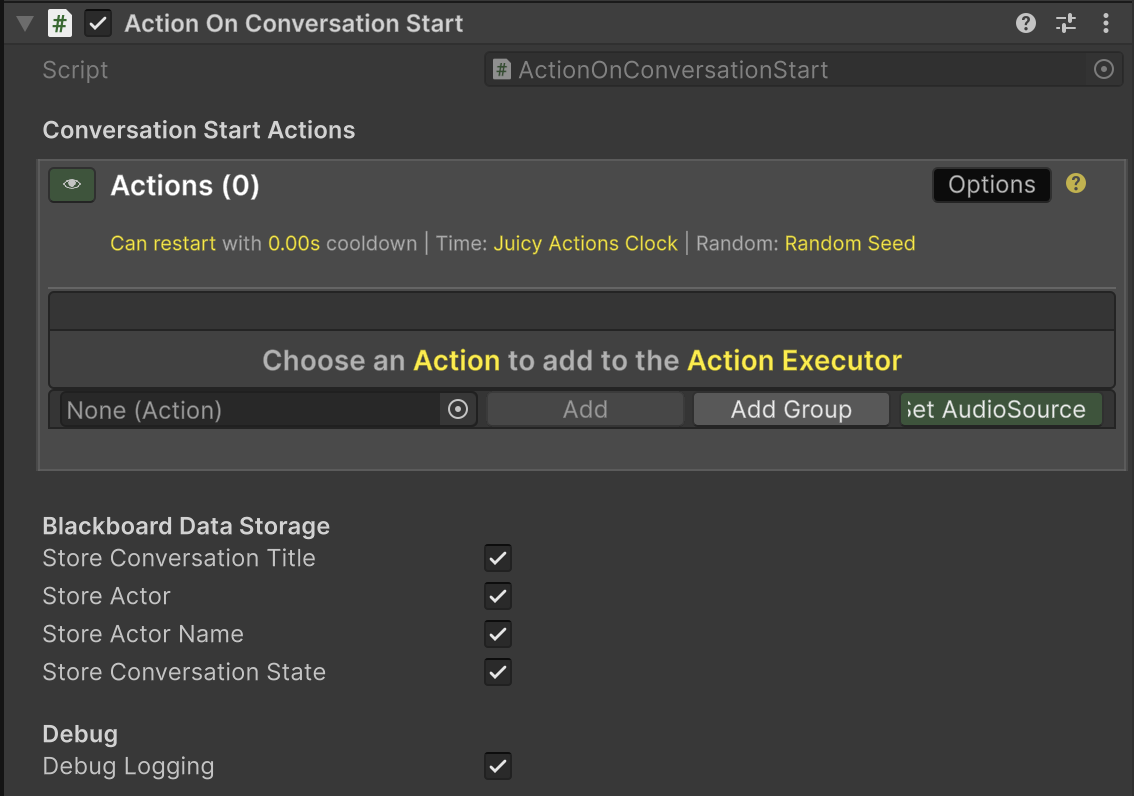Click the Juicy Actions Clock time setting
The height and width of the screenshot is (796, 1134).
(585, 243)
